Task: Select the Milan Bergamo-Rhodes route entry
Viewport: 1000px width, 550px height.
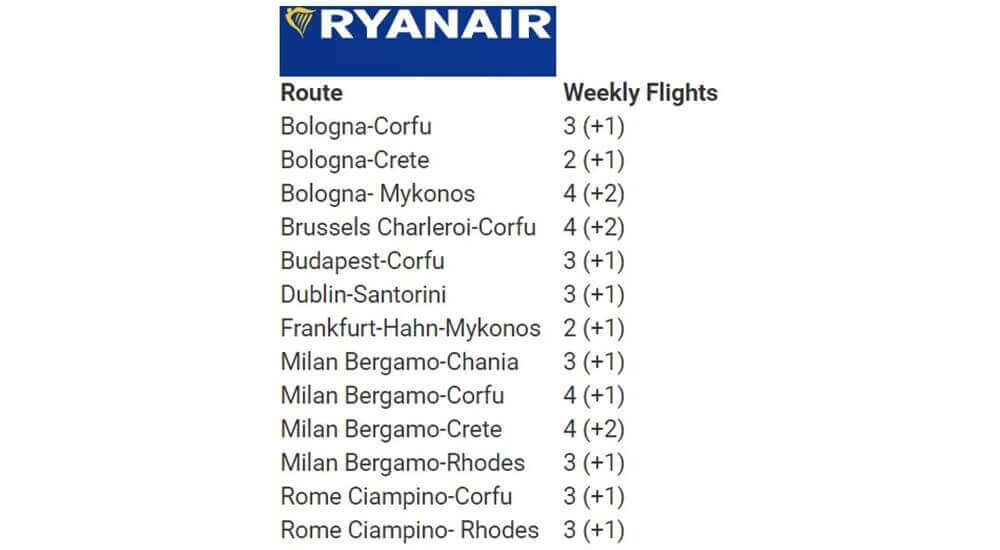Action: click(x=402, y=463)
